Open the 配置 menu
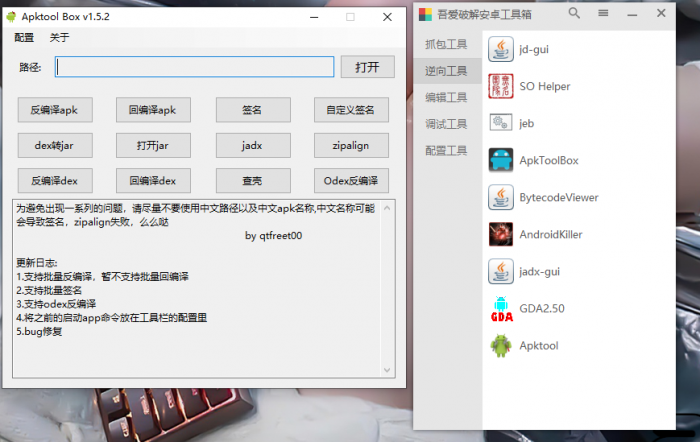The height and width of the screenshot is (442, 700). coord(24,38)
